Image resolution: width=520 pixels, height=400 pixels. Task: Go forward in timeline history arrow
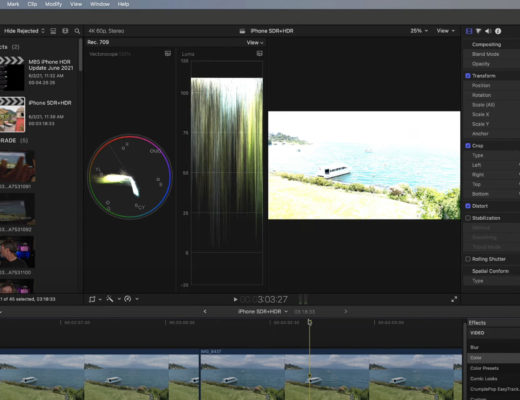(346, 311)
